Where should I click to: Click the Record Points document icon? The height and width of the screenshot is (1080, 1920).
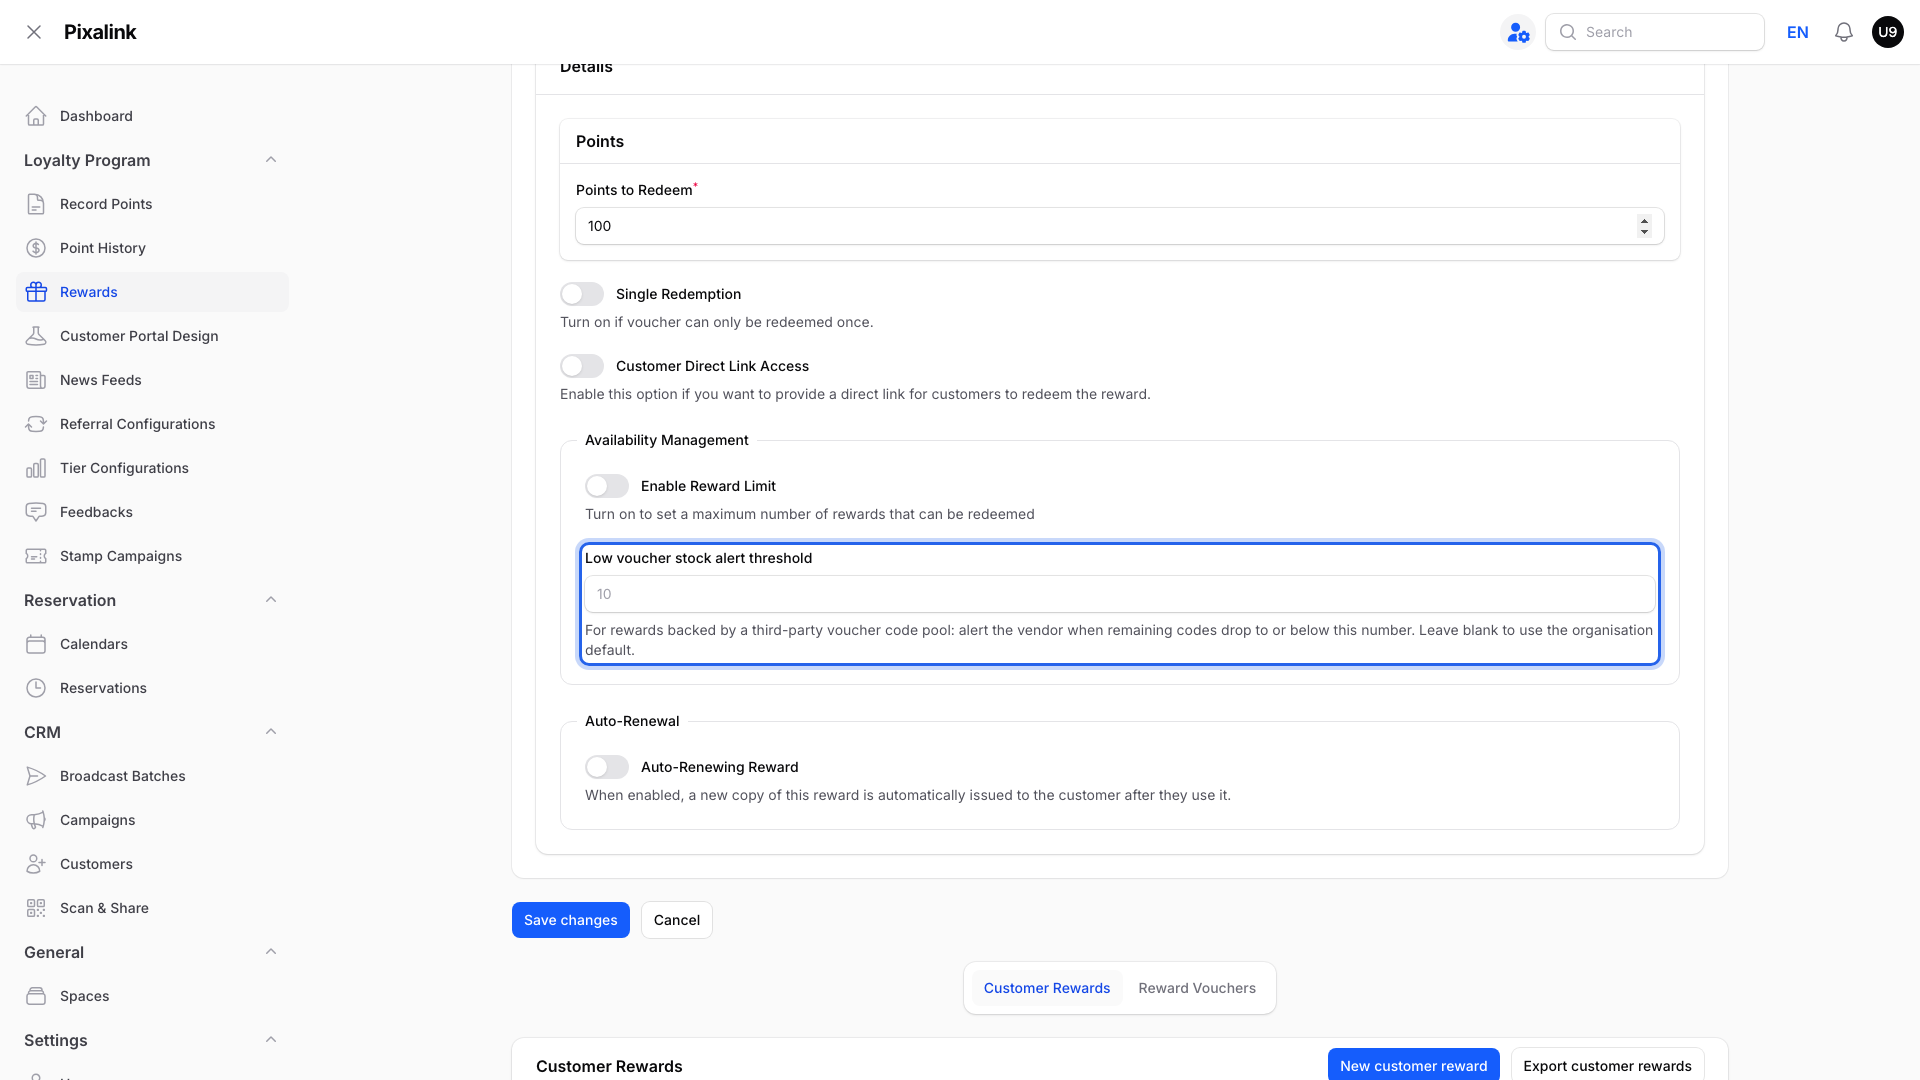click(36, 204)
